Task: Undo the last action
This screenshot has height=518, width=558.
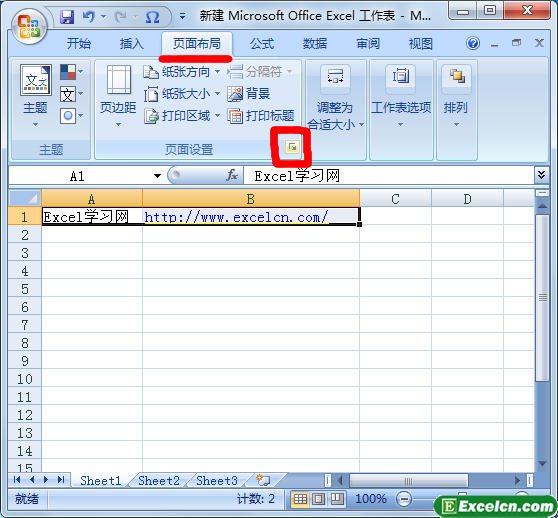Action: tap(89, 16)
